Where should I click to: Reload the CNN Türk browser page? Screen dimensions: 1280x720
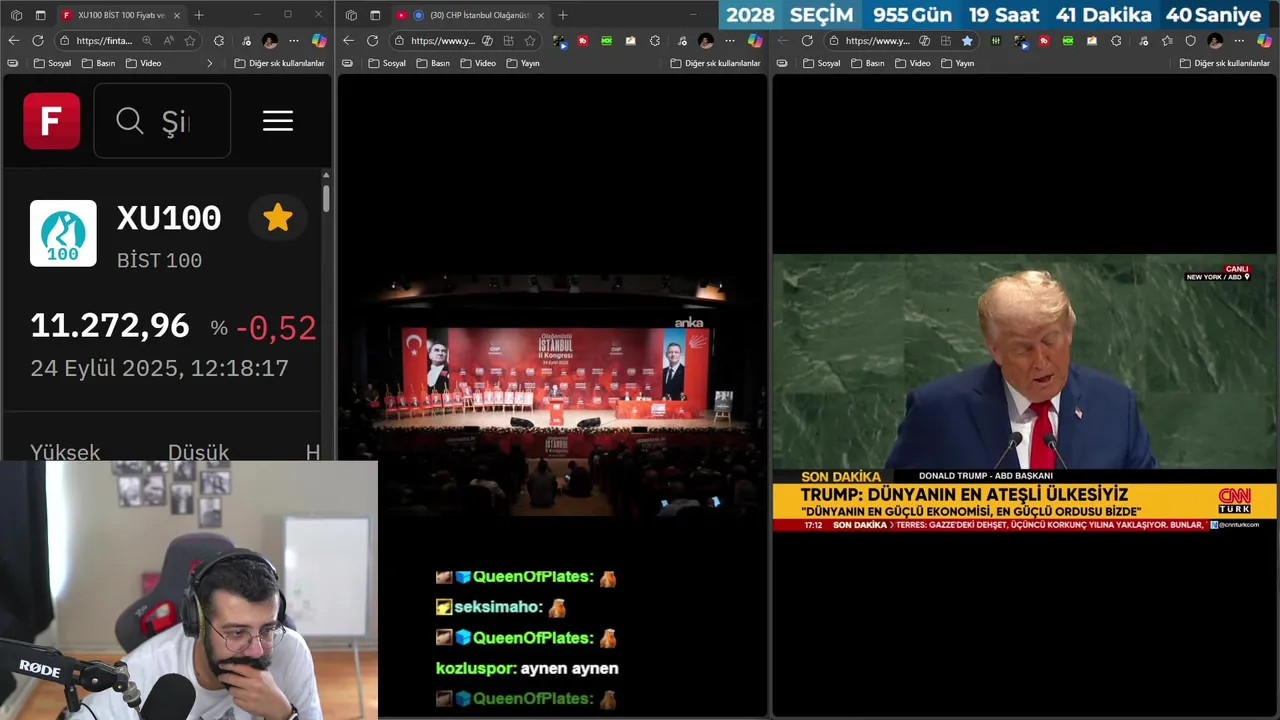coord(807,40)
